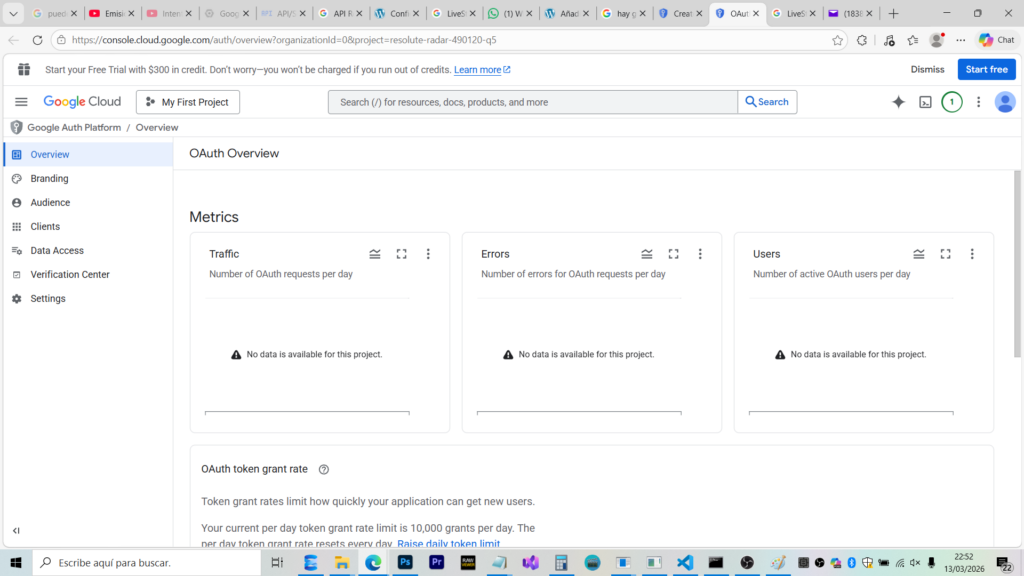Click the OAuth token grant rate help icon
Image resolution: width=1024 pixels, height=576 pixels.
[x=323, y=469]
